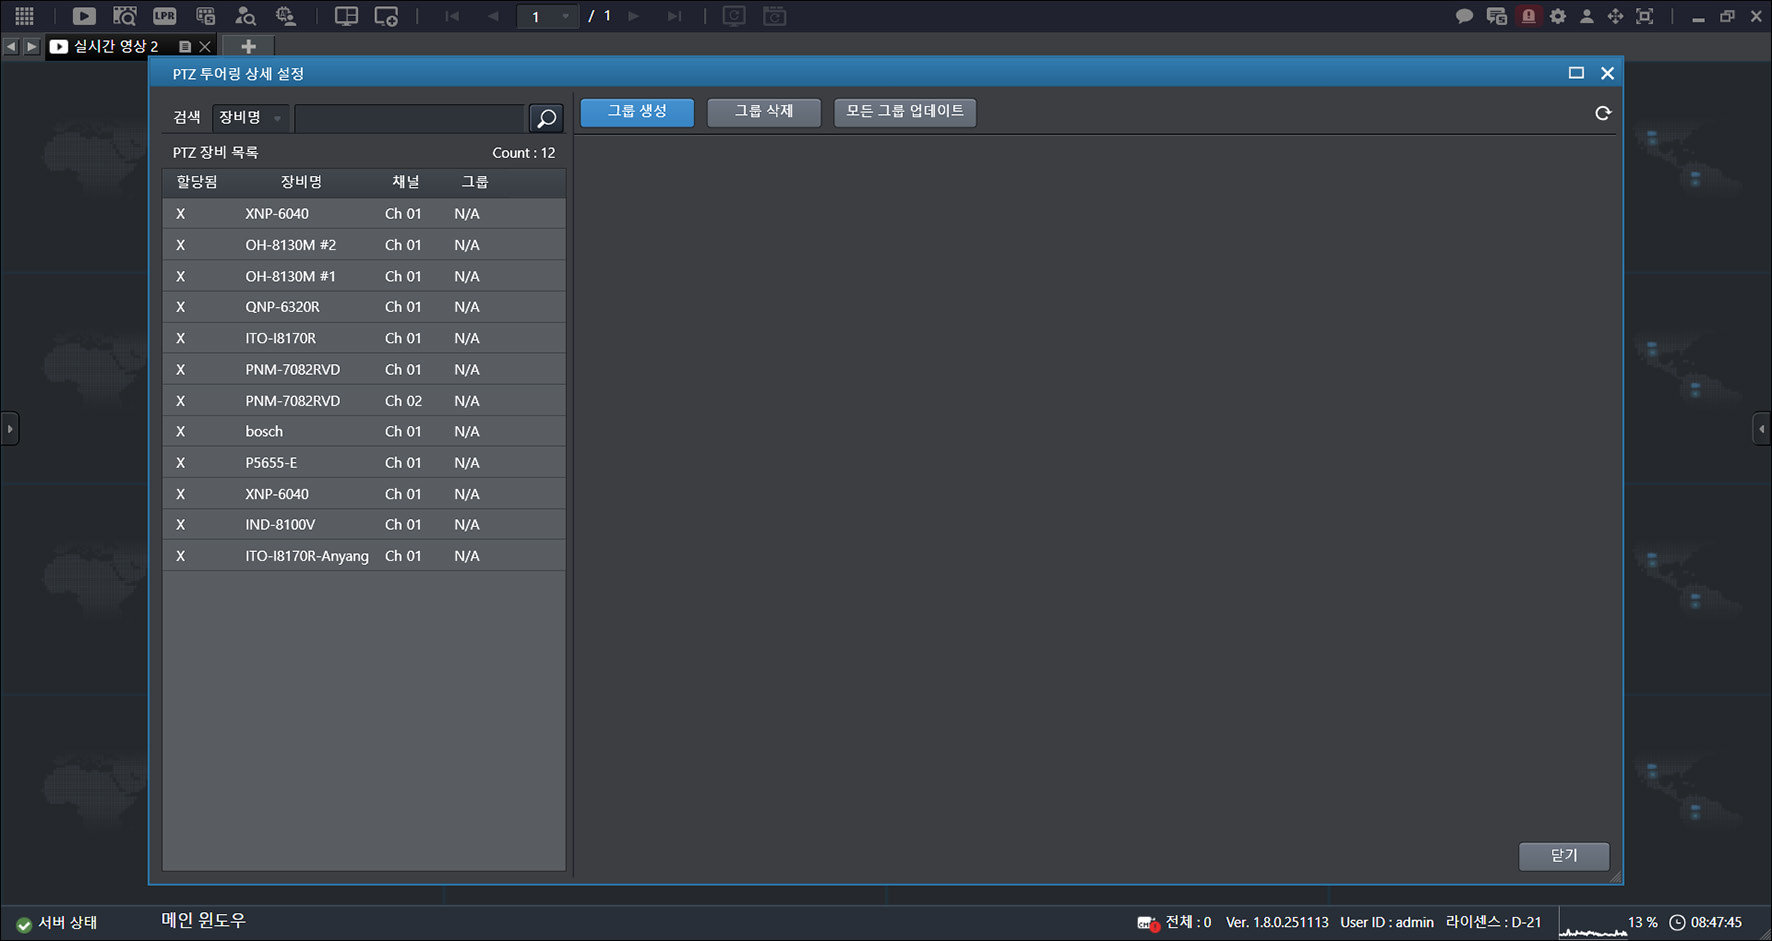Open the settings gear in the top bar

[x=1558, y=16]
